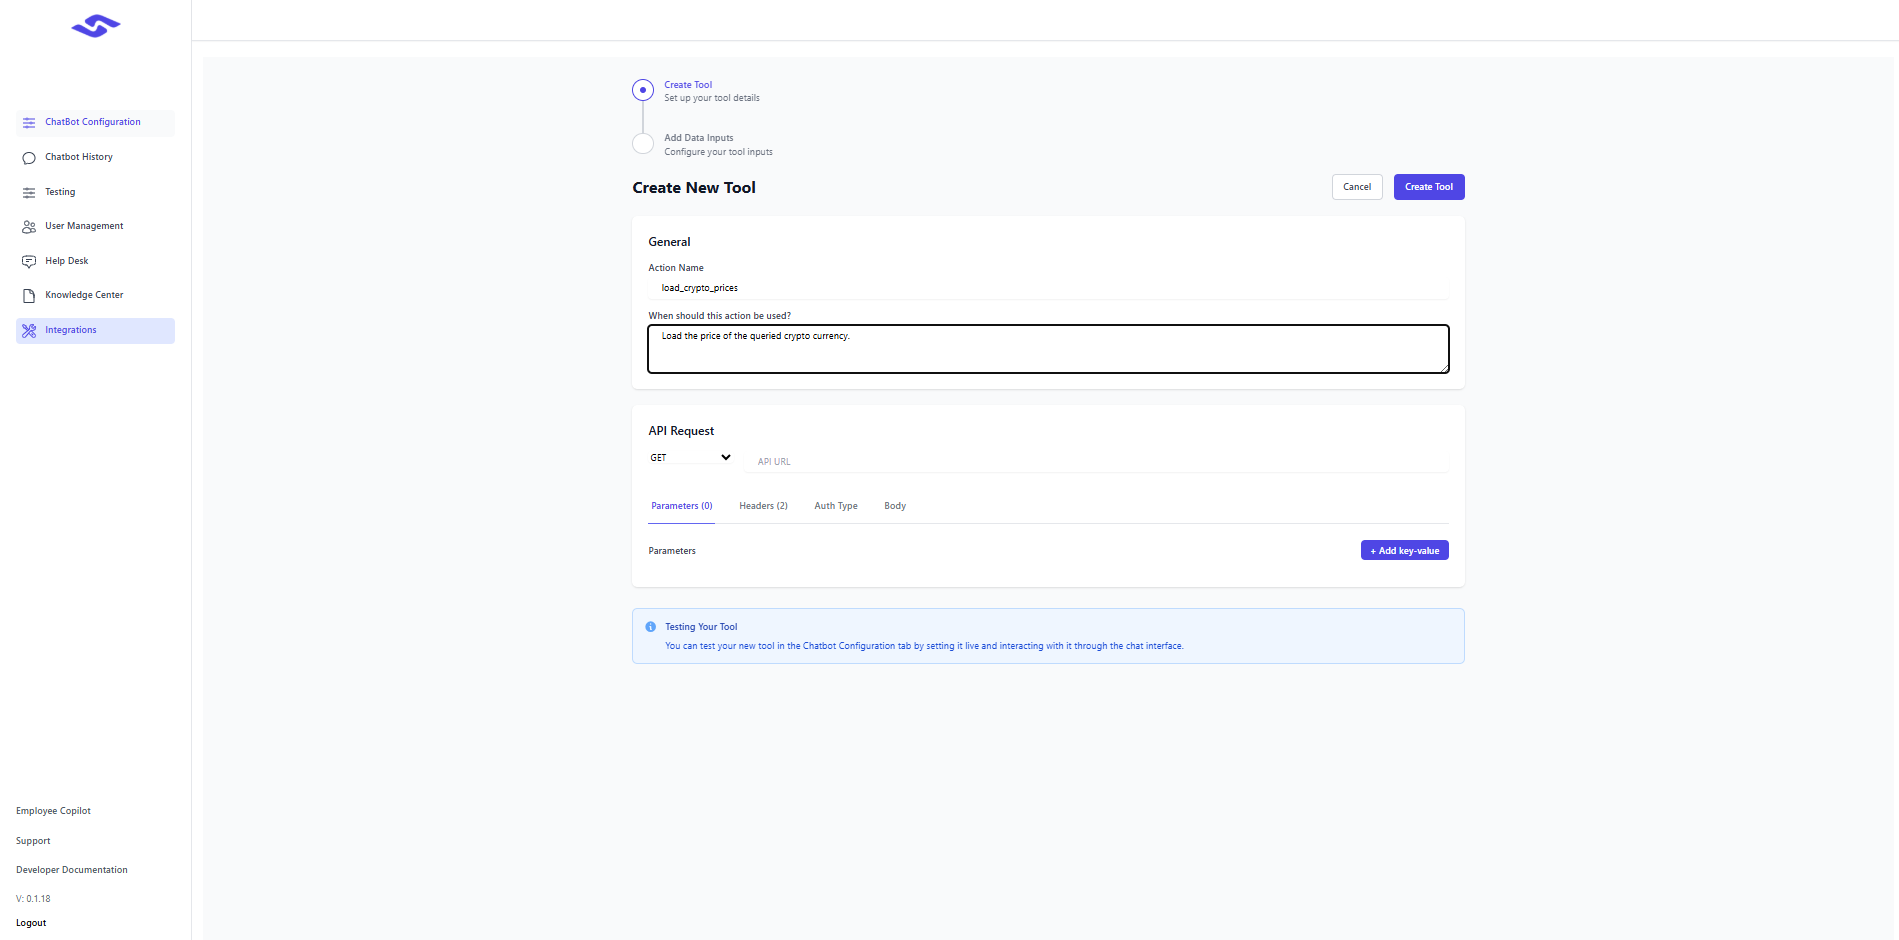
Task: Click the Integrations tools icon
Action: pos(29,331)
